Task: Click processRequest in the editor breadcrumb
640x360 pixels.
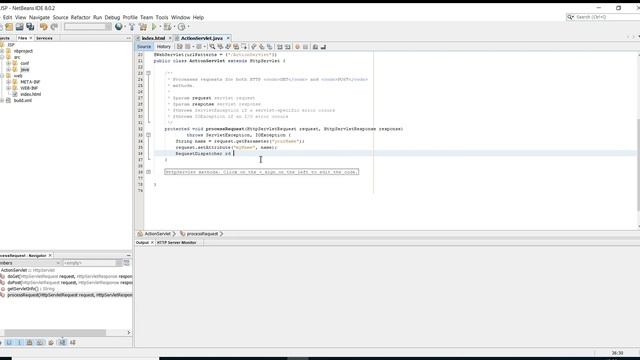Action: (202, 234)
